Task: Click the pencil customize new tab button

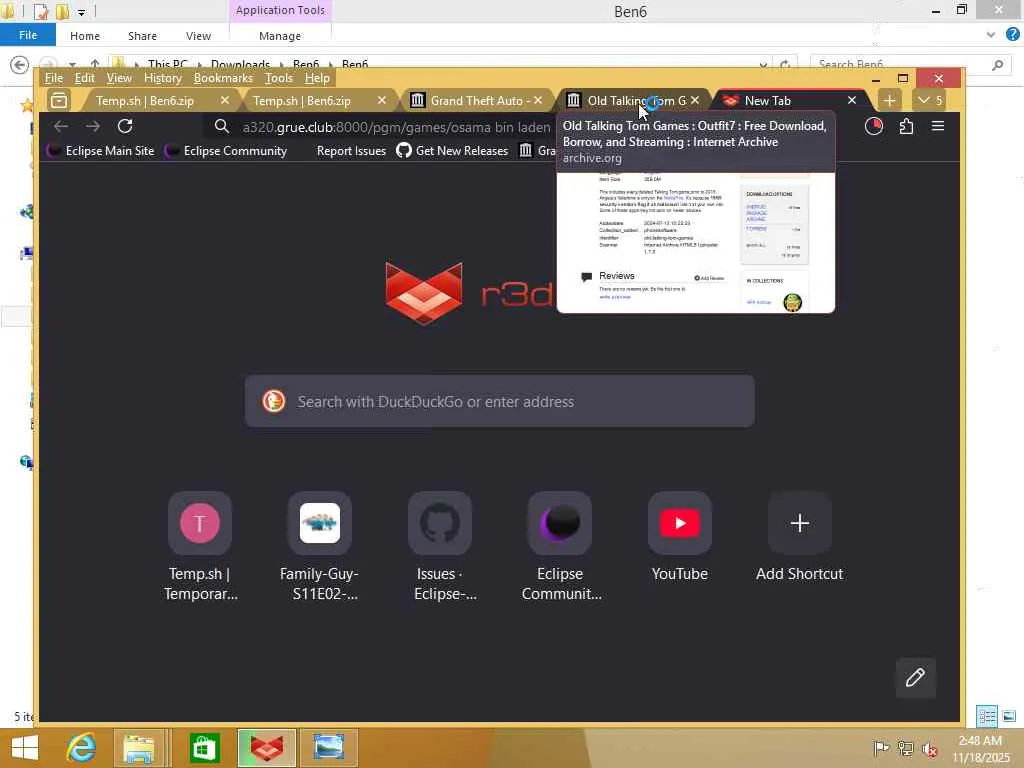Action: click(915, 678)
